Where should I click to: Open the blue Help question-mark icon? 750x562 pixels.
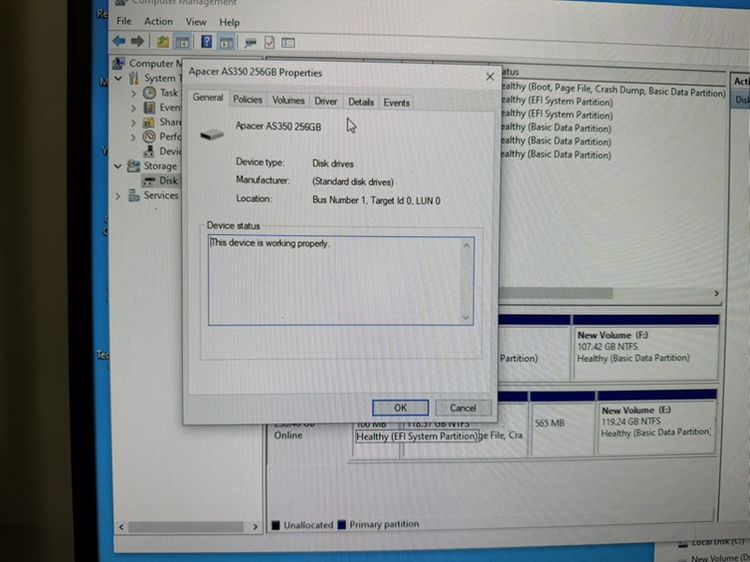206,42
